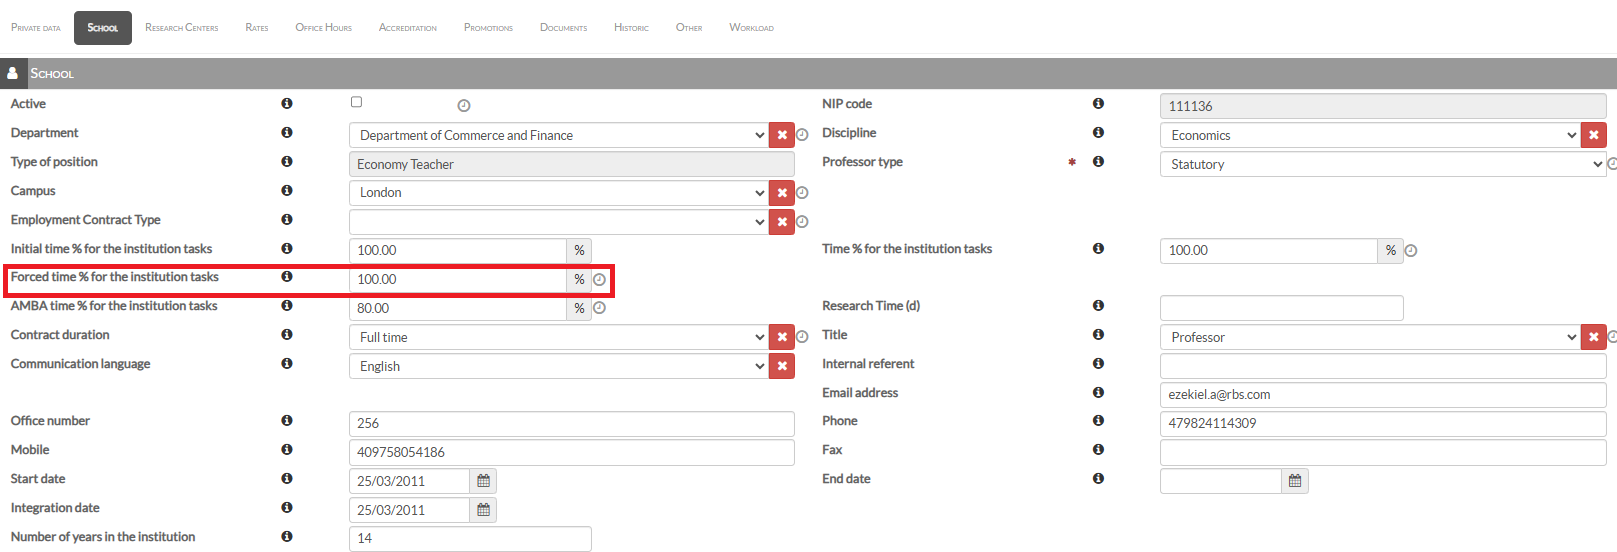Clear the Title field with red X

(x=1593, y=337)
